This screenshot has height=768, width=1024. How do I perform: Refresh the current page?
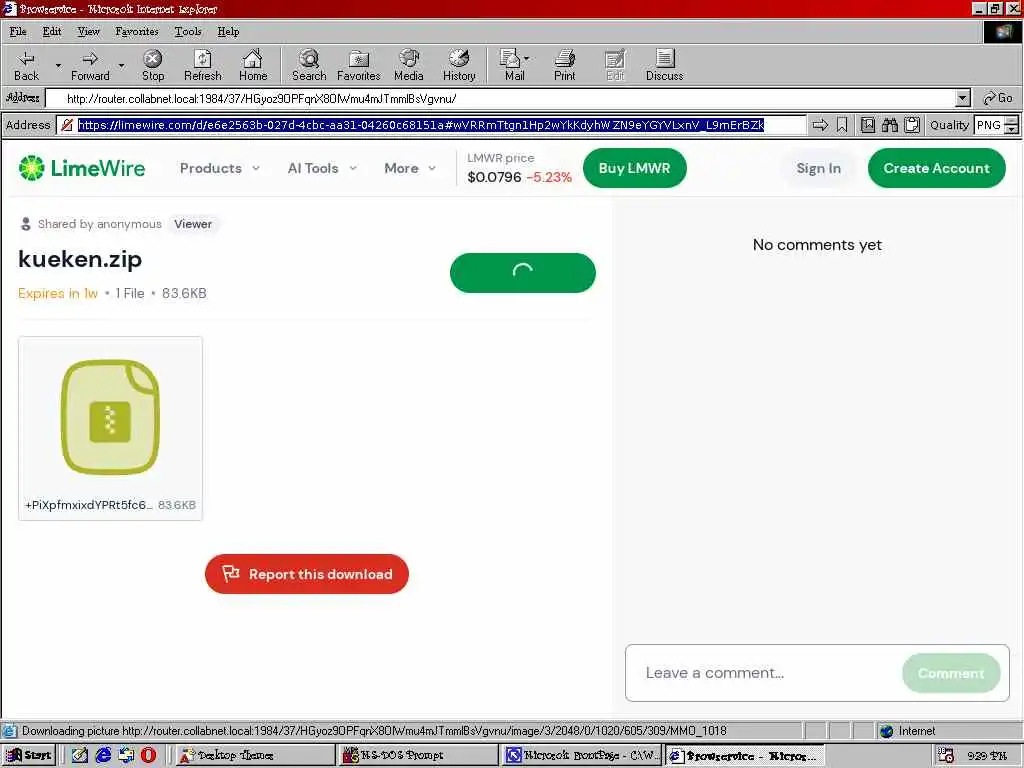click(202, 65)
